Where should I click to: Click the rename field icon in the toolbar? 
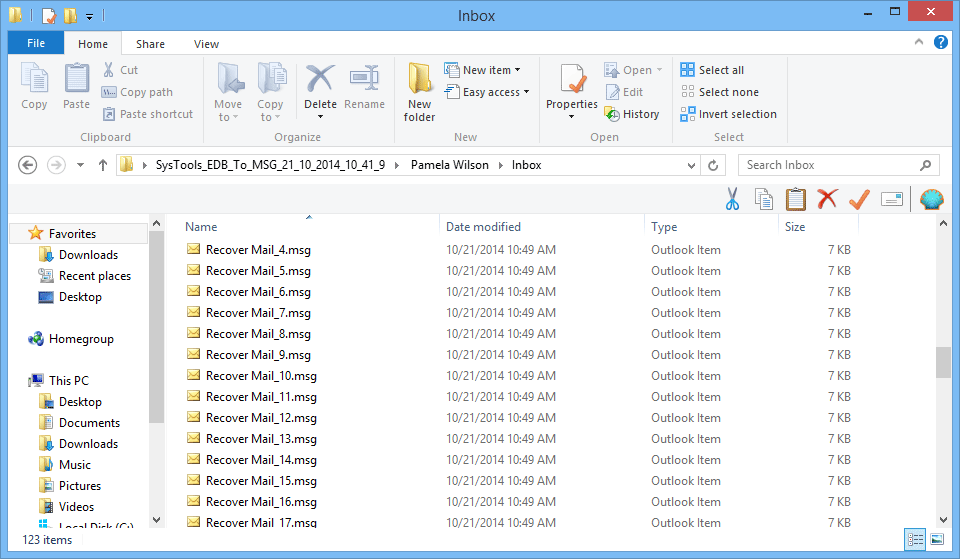click(892, 199)
